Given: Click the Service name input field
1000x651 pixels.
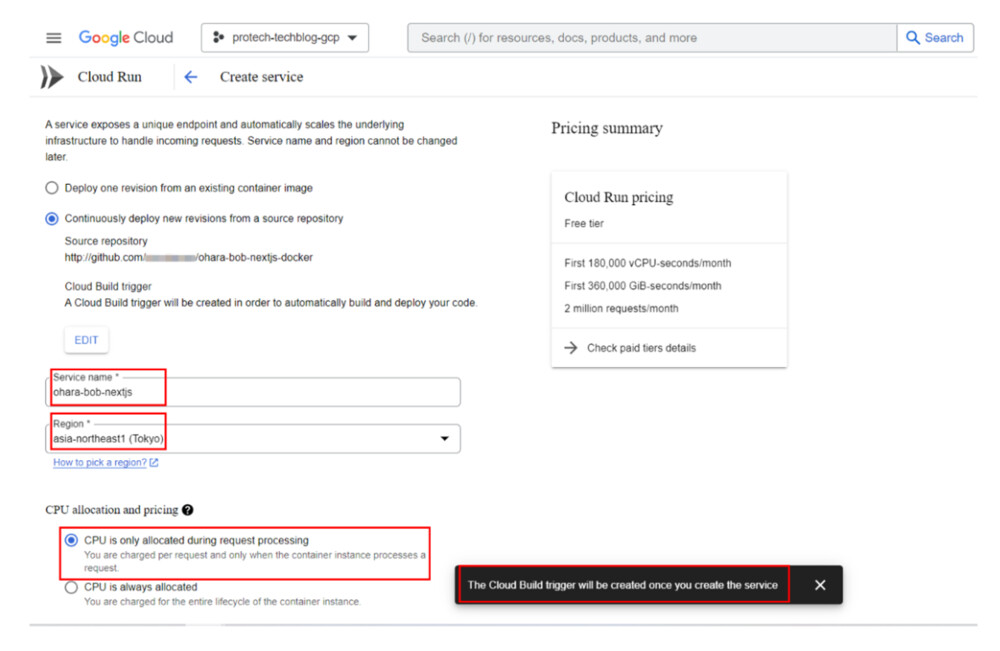Looking at the screenshot, I should pyautogui.click(x=256, y=393).
